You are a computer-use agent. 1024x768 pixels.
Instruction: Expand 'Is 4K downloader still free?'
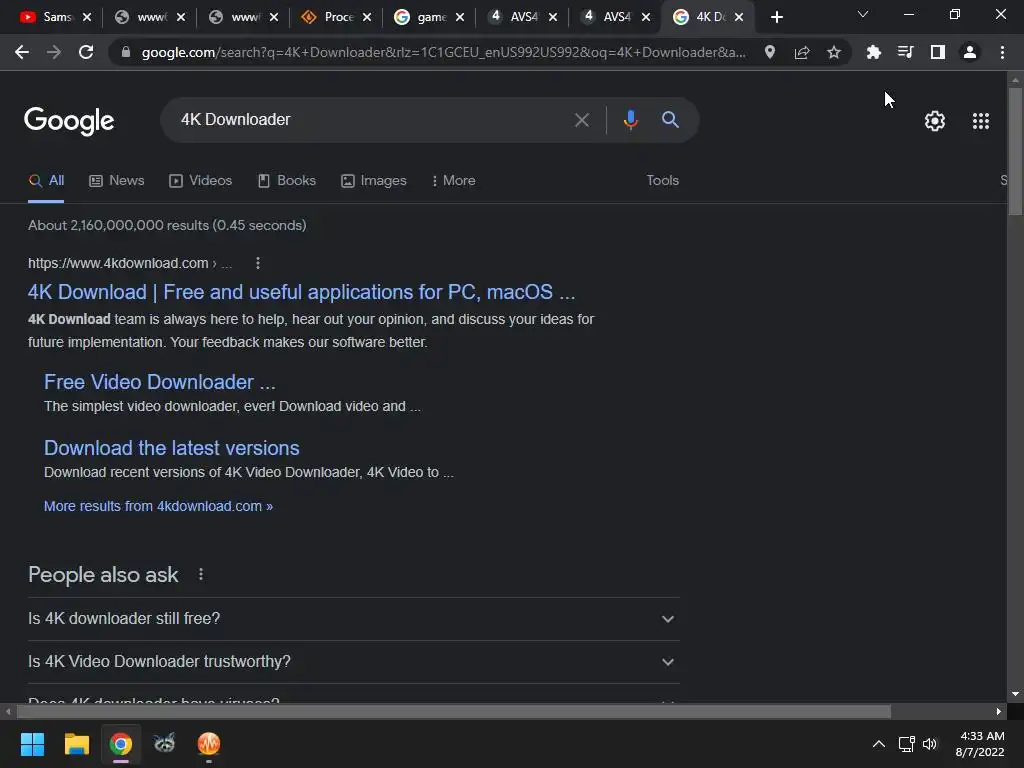[x=353, y=618]
